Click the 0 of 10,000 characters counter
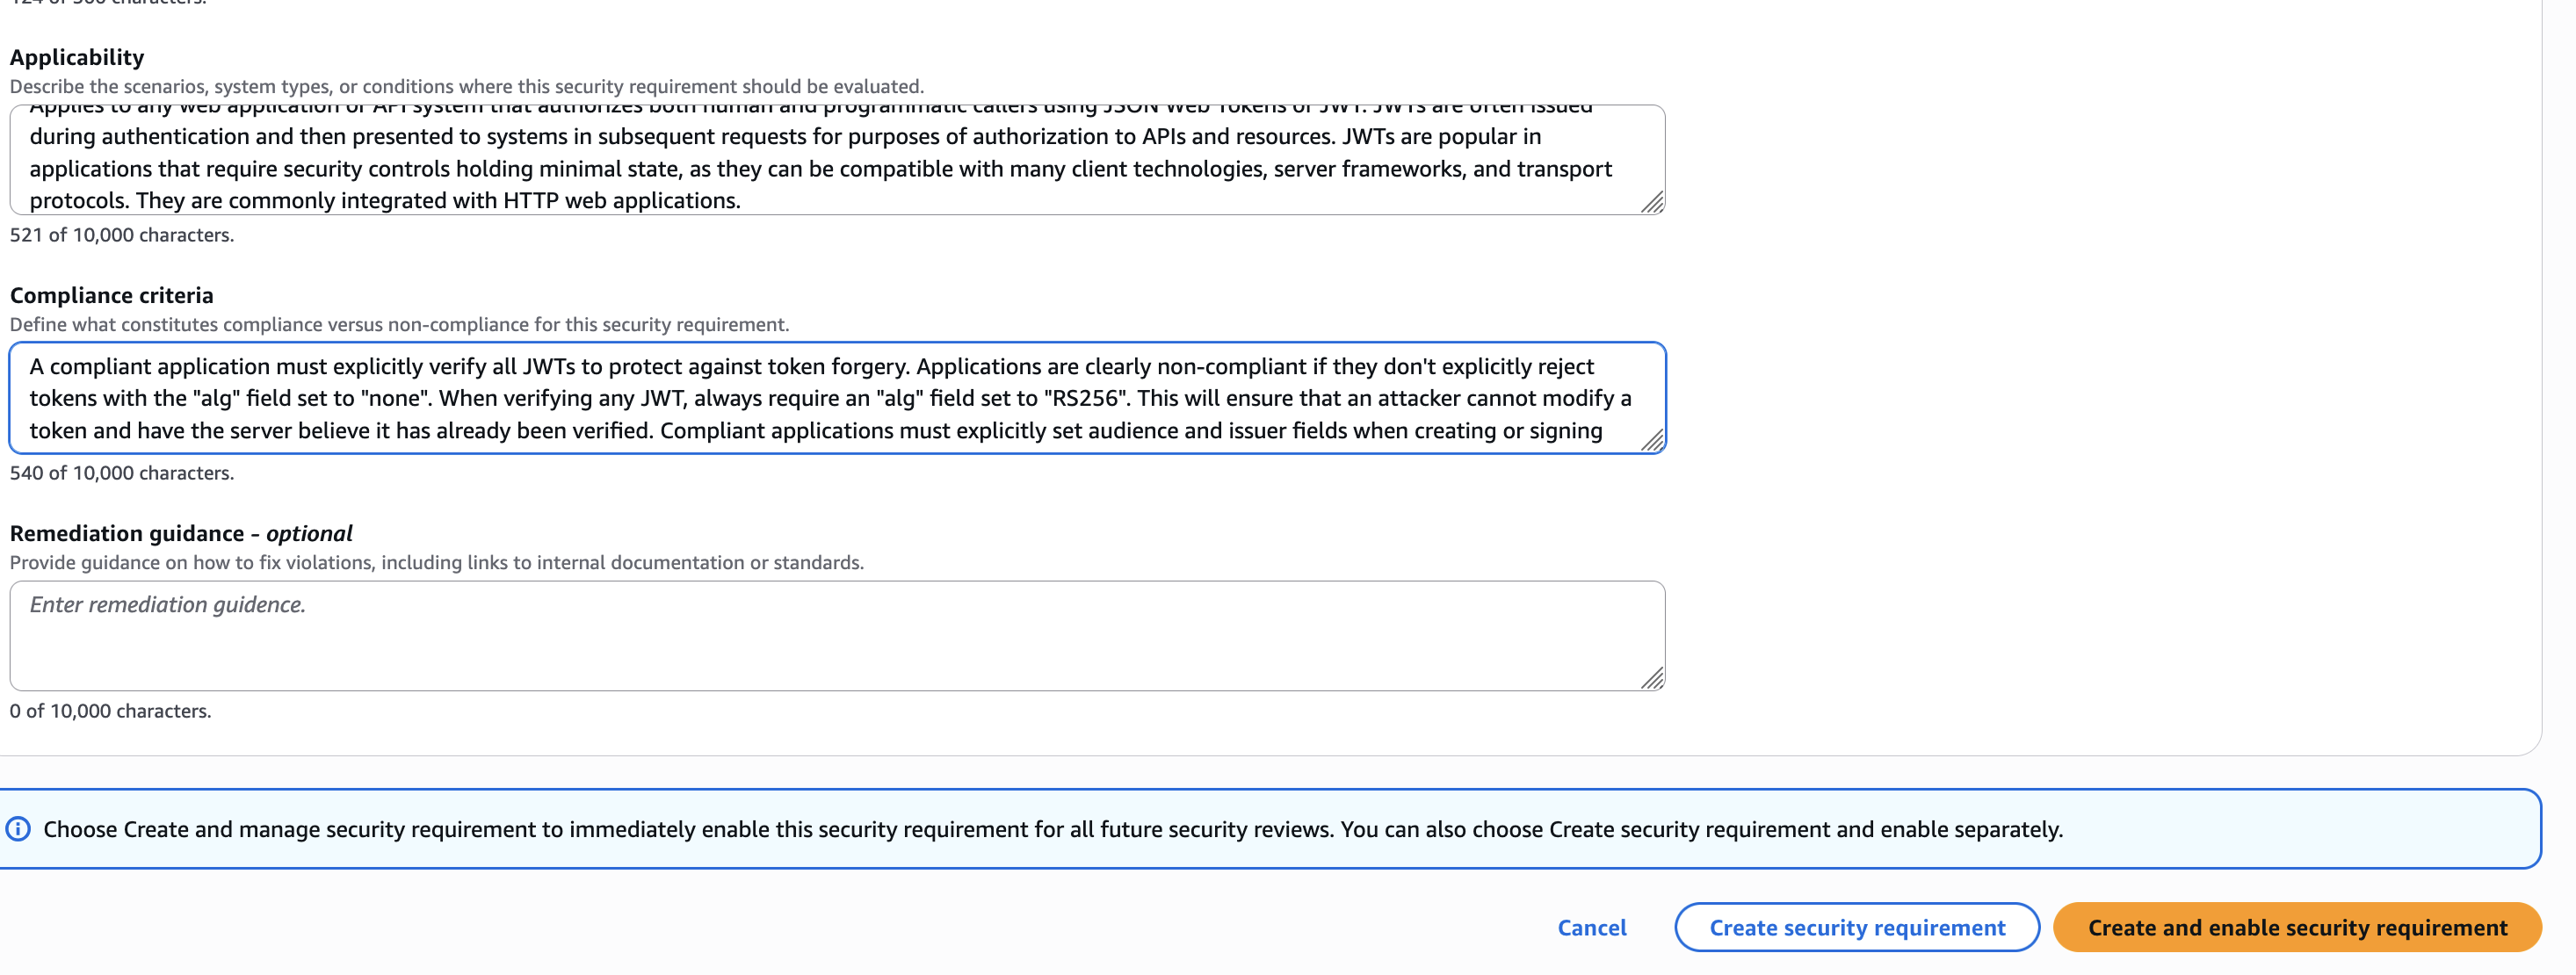This screenshot has height=975, width=2576. point(110,711)
